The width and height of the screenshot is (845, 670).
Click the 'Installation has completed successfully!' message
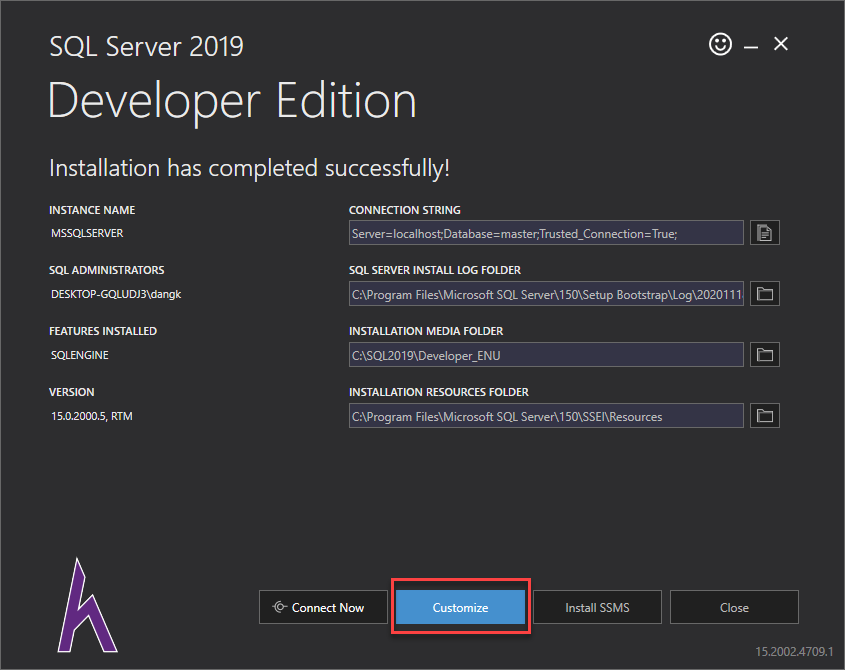pos(249,168)
